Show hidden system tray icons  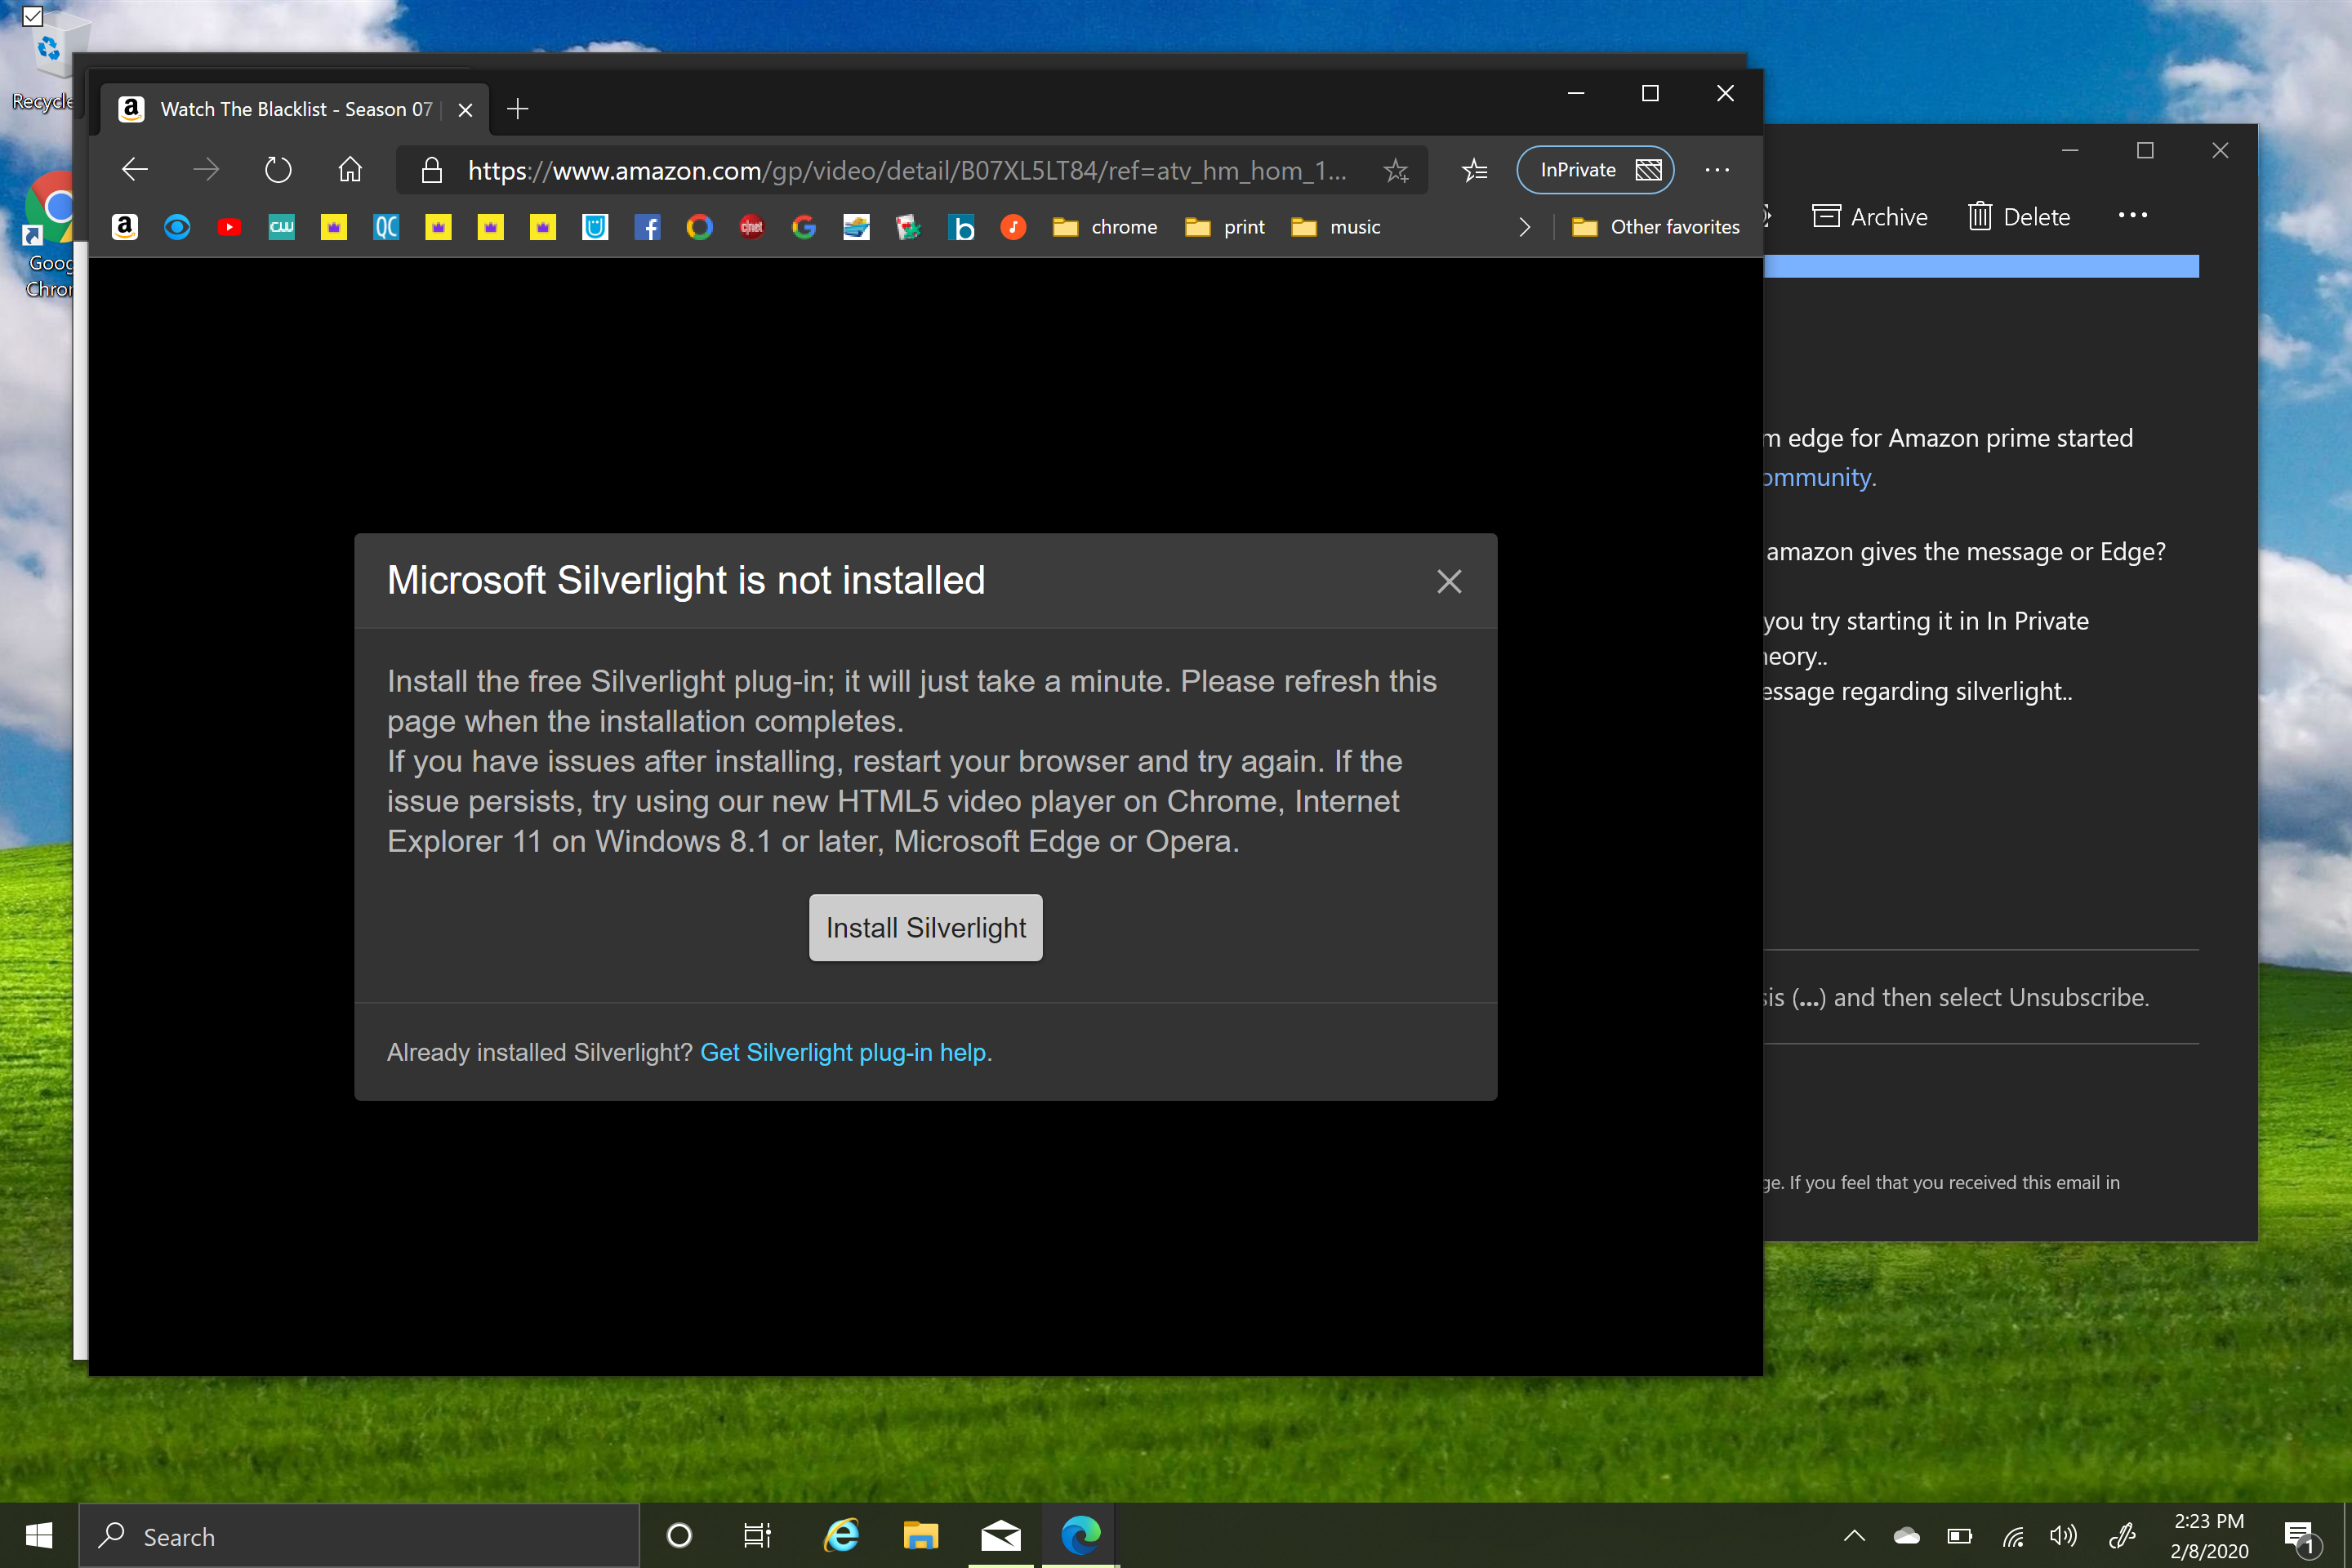coord(1854,1536)
